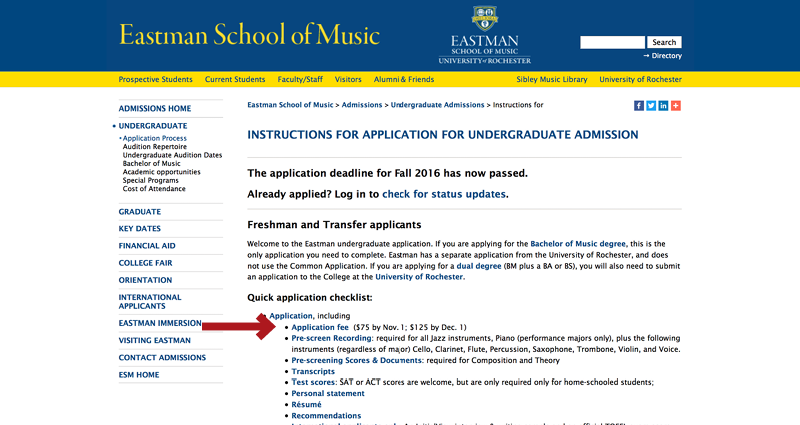Open Cost of Attendance sidebar item
This screenshot has height=425, width=800.
click(x=154, y=189)
